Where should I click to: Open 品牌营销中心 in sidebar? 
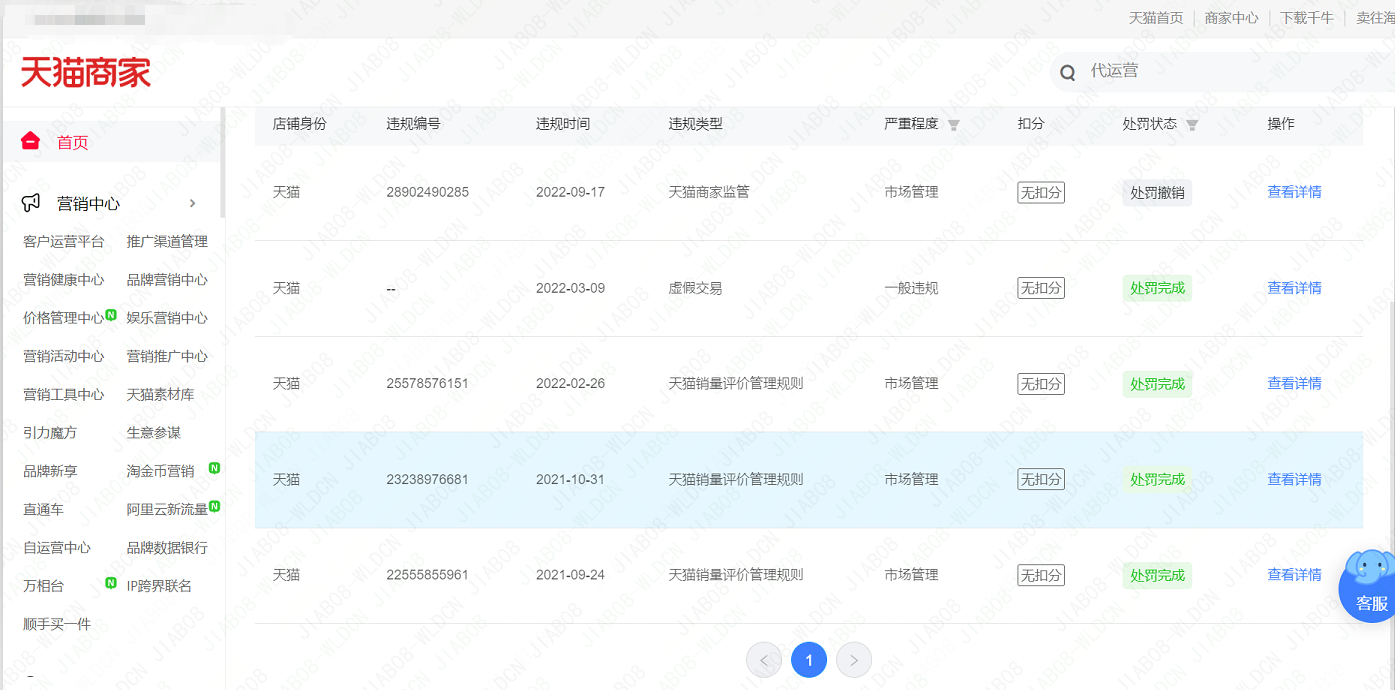coord(167,280)
